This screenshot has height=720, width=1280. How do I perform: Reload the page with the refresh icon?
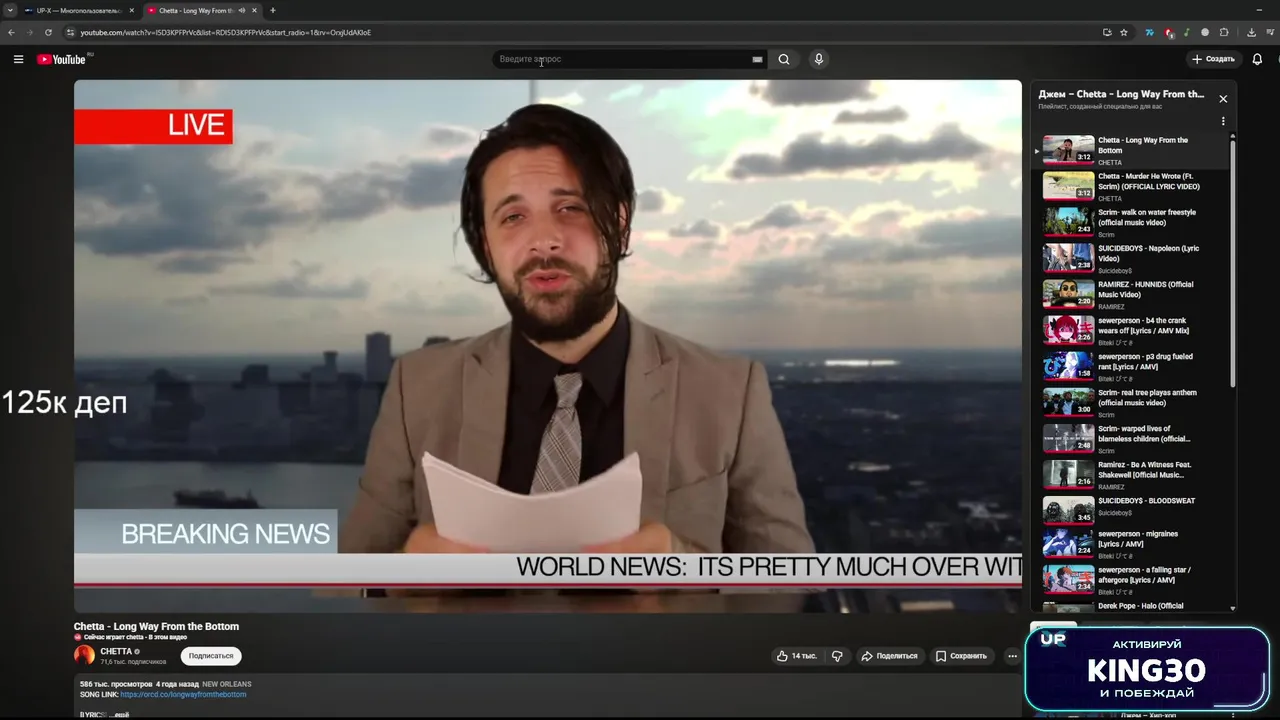coord(48,32)
